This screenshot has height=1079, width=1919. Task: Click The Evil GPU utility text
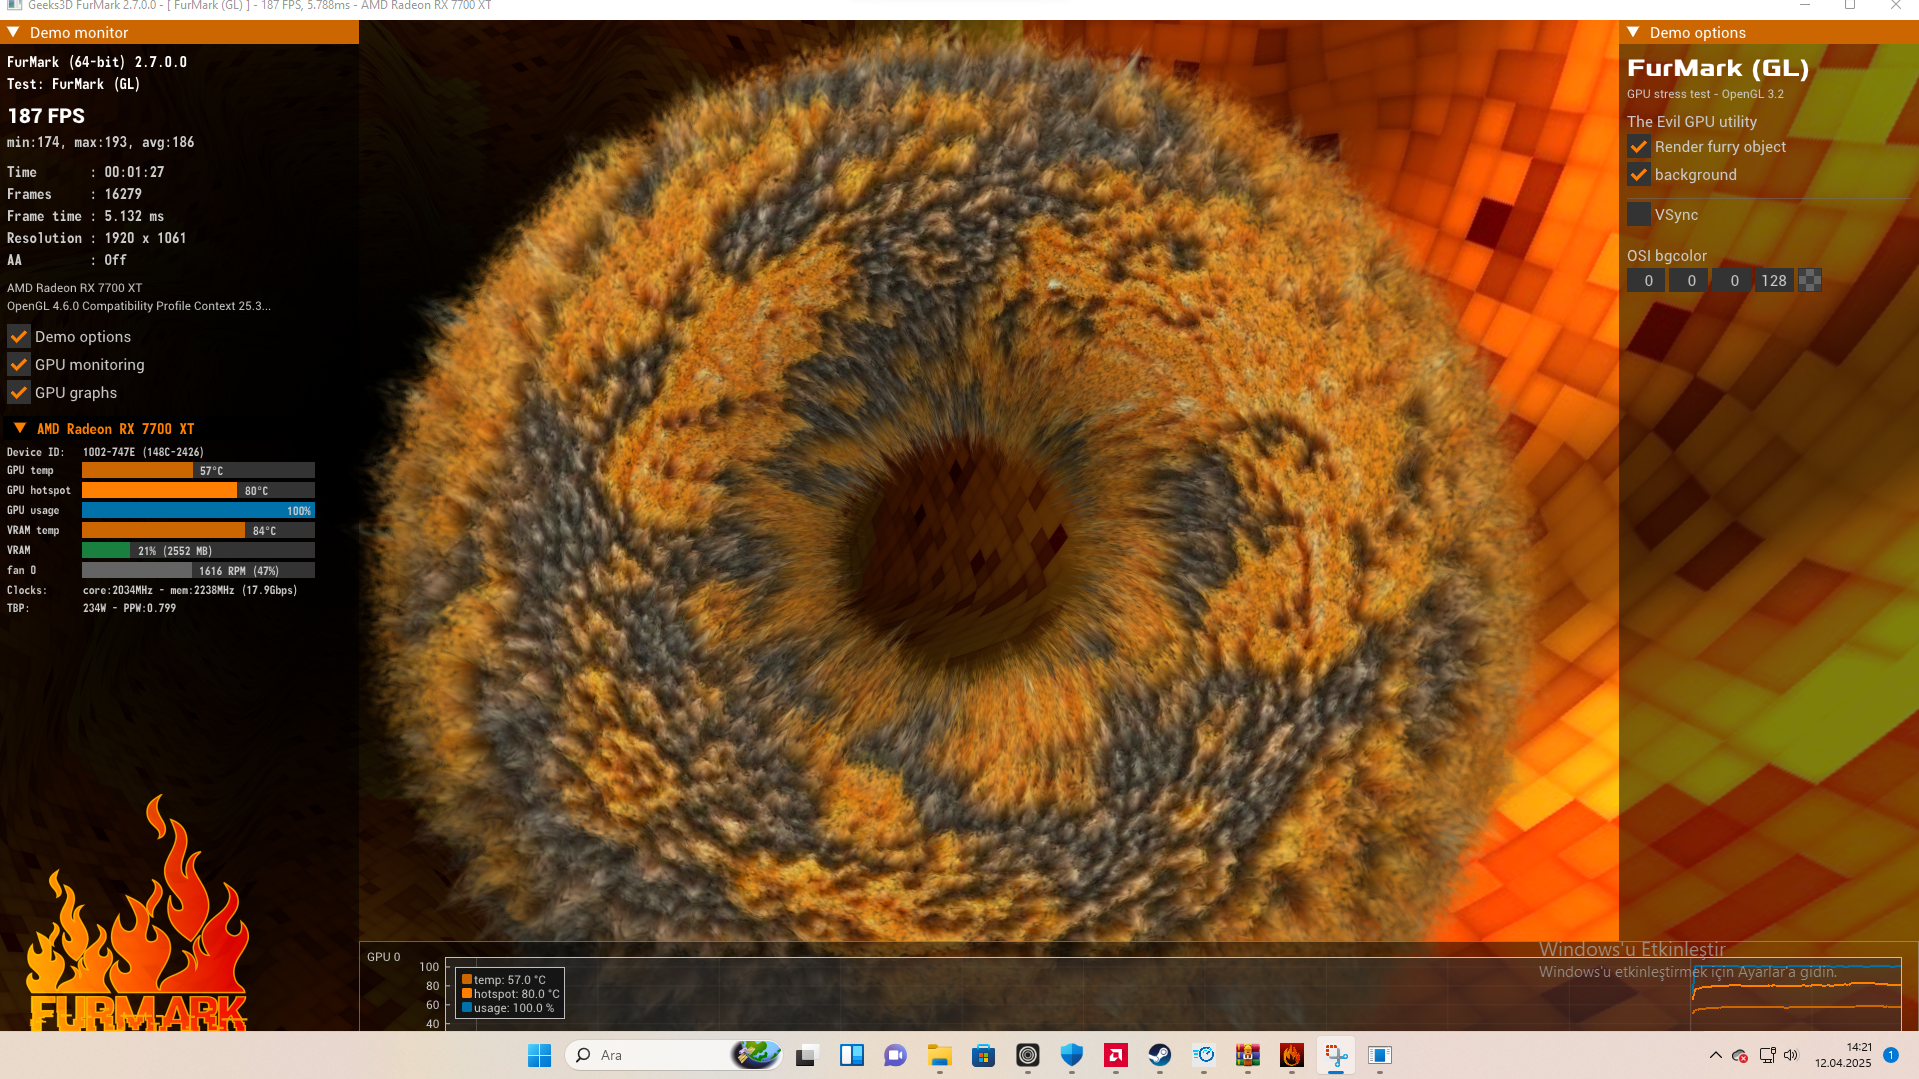pos(1692,122)
